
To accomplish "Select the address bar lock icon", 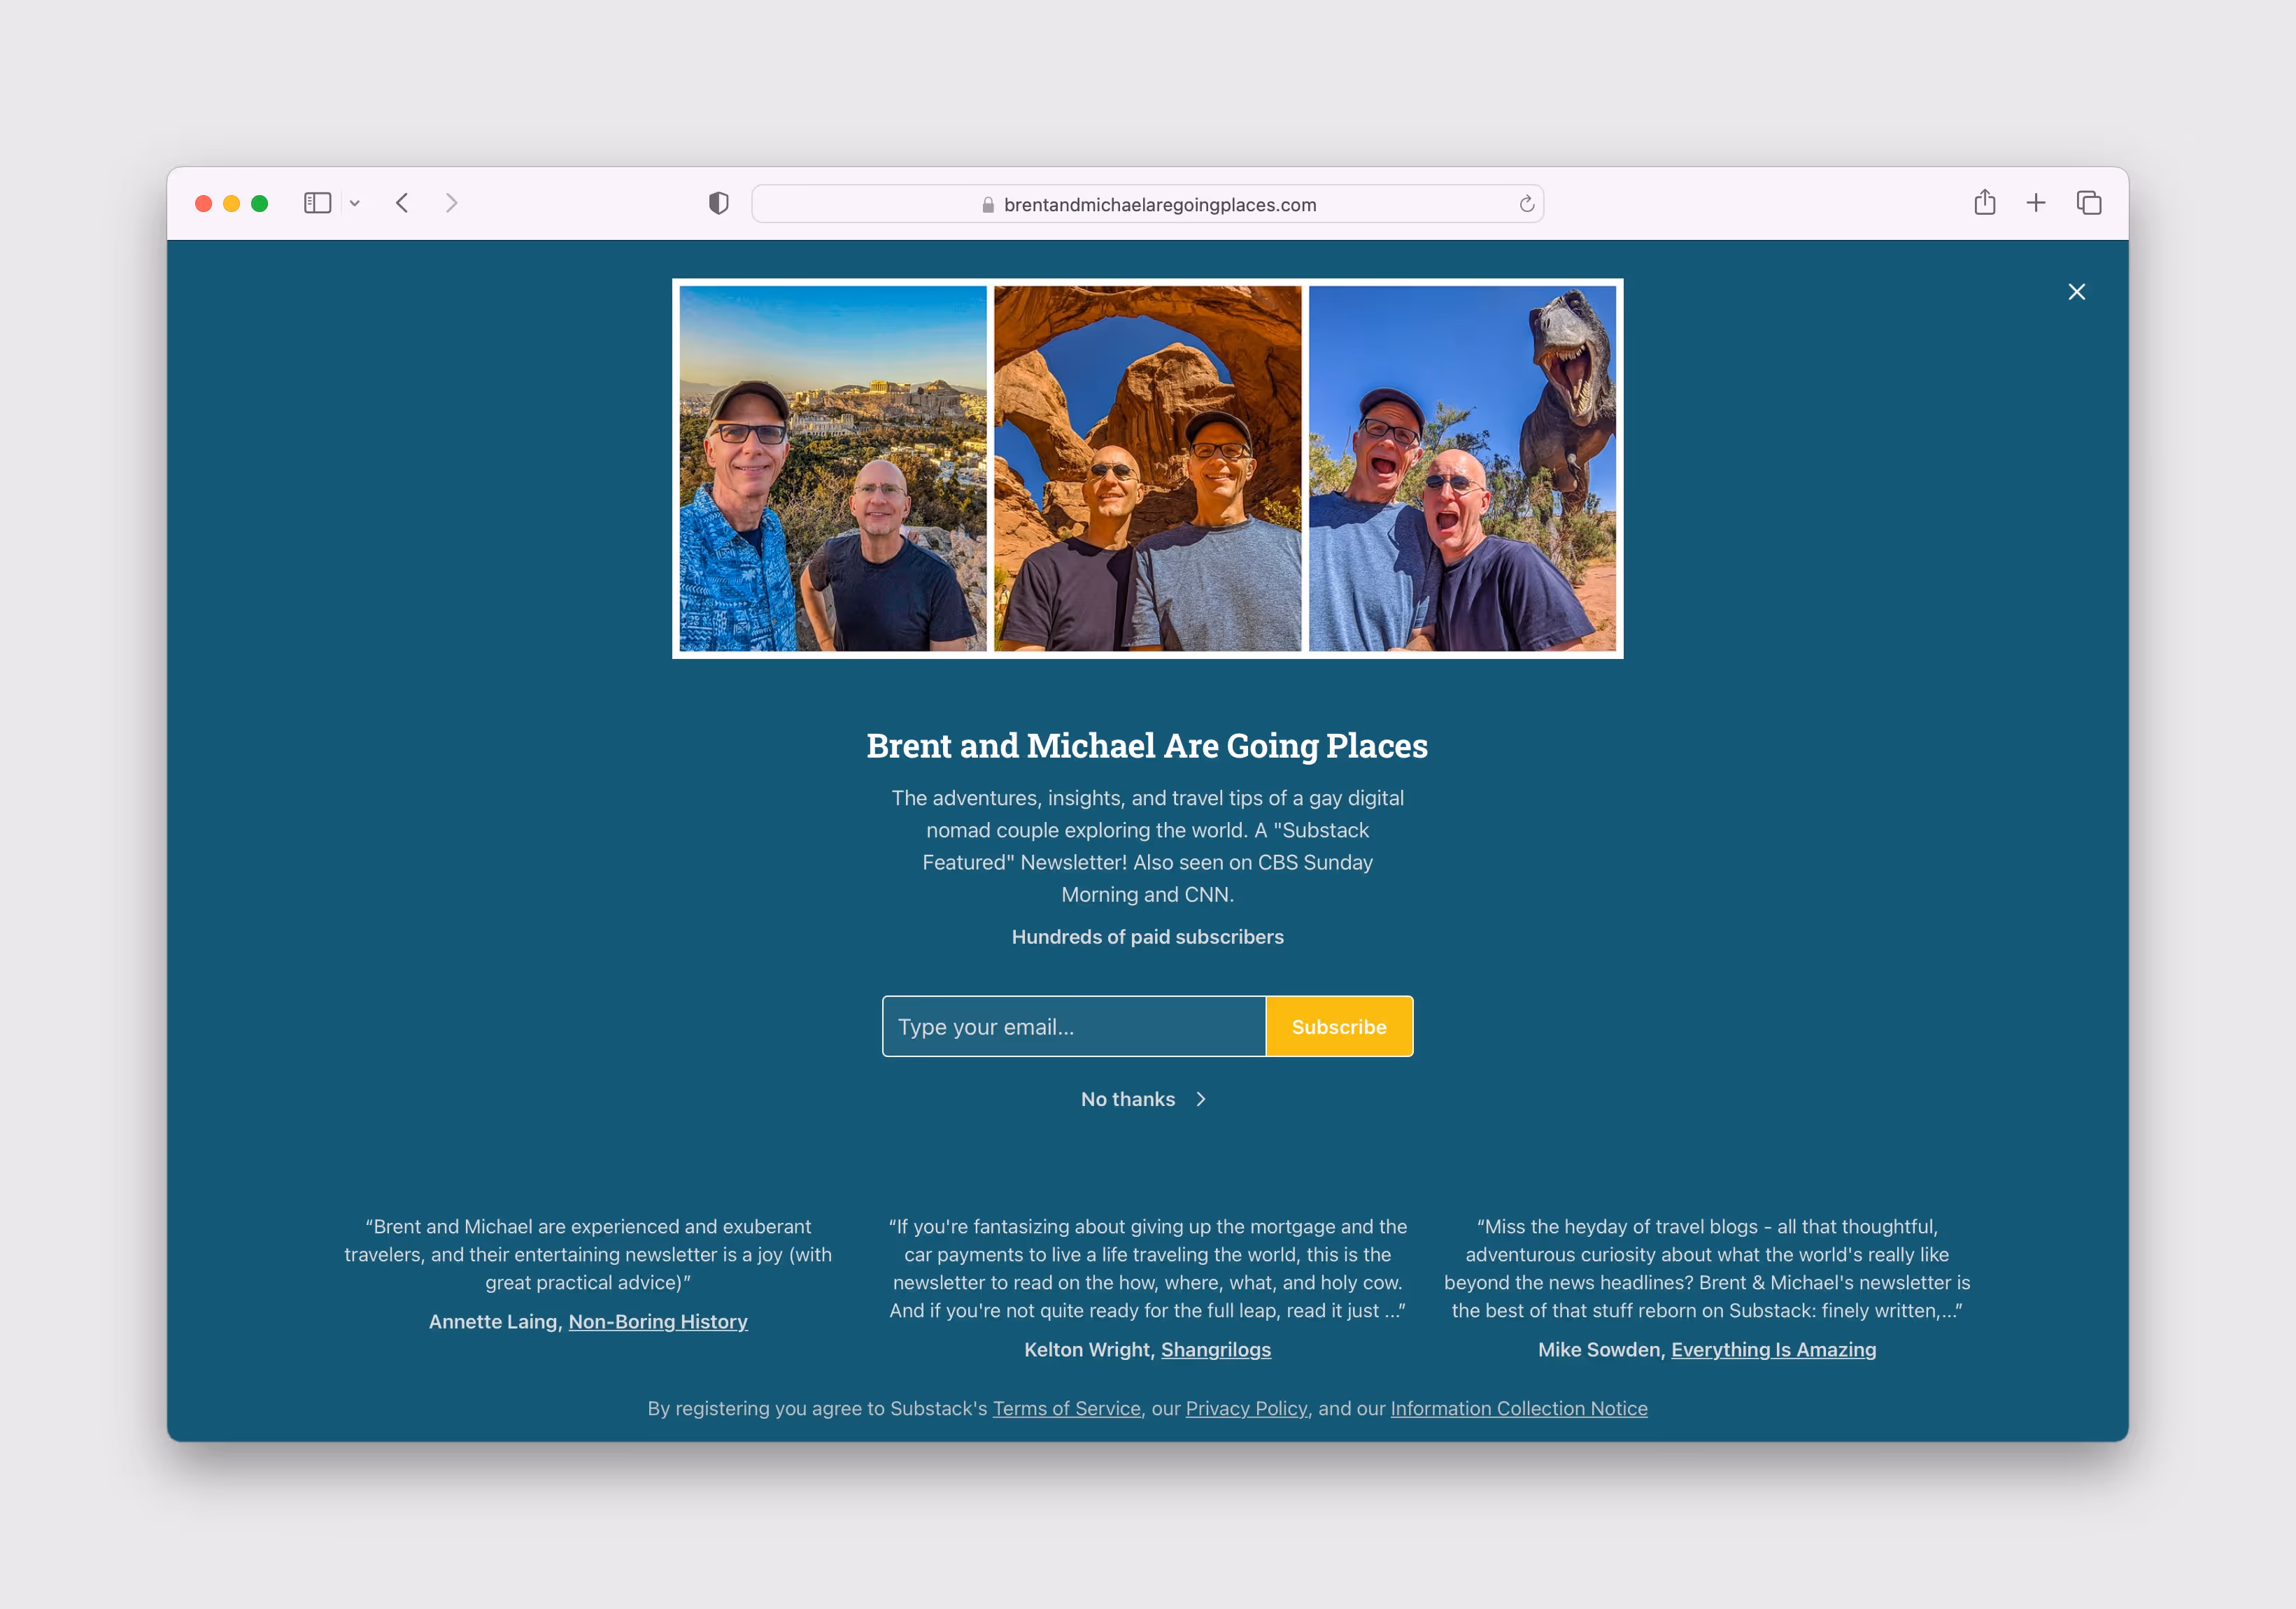I will pos(987,204).
